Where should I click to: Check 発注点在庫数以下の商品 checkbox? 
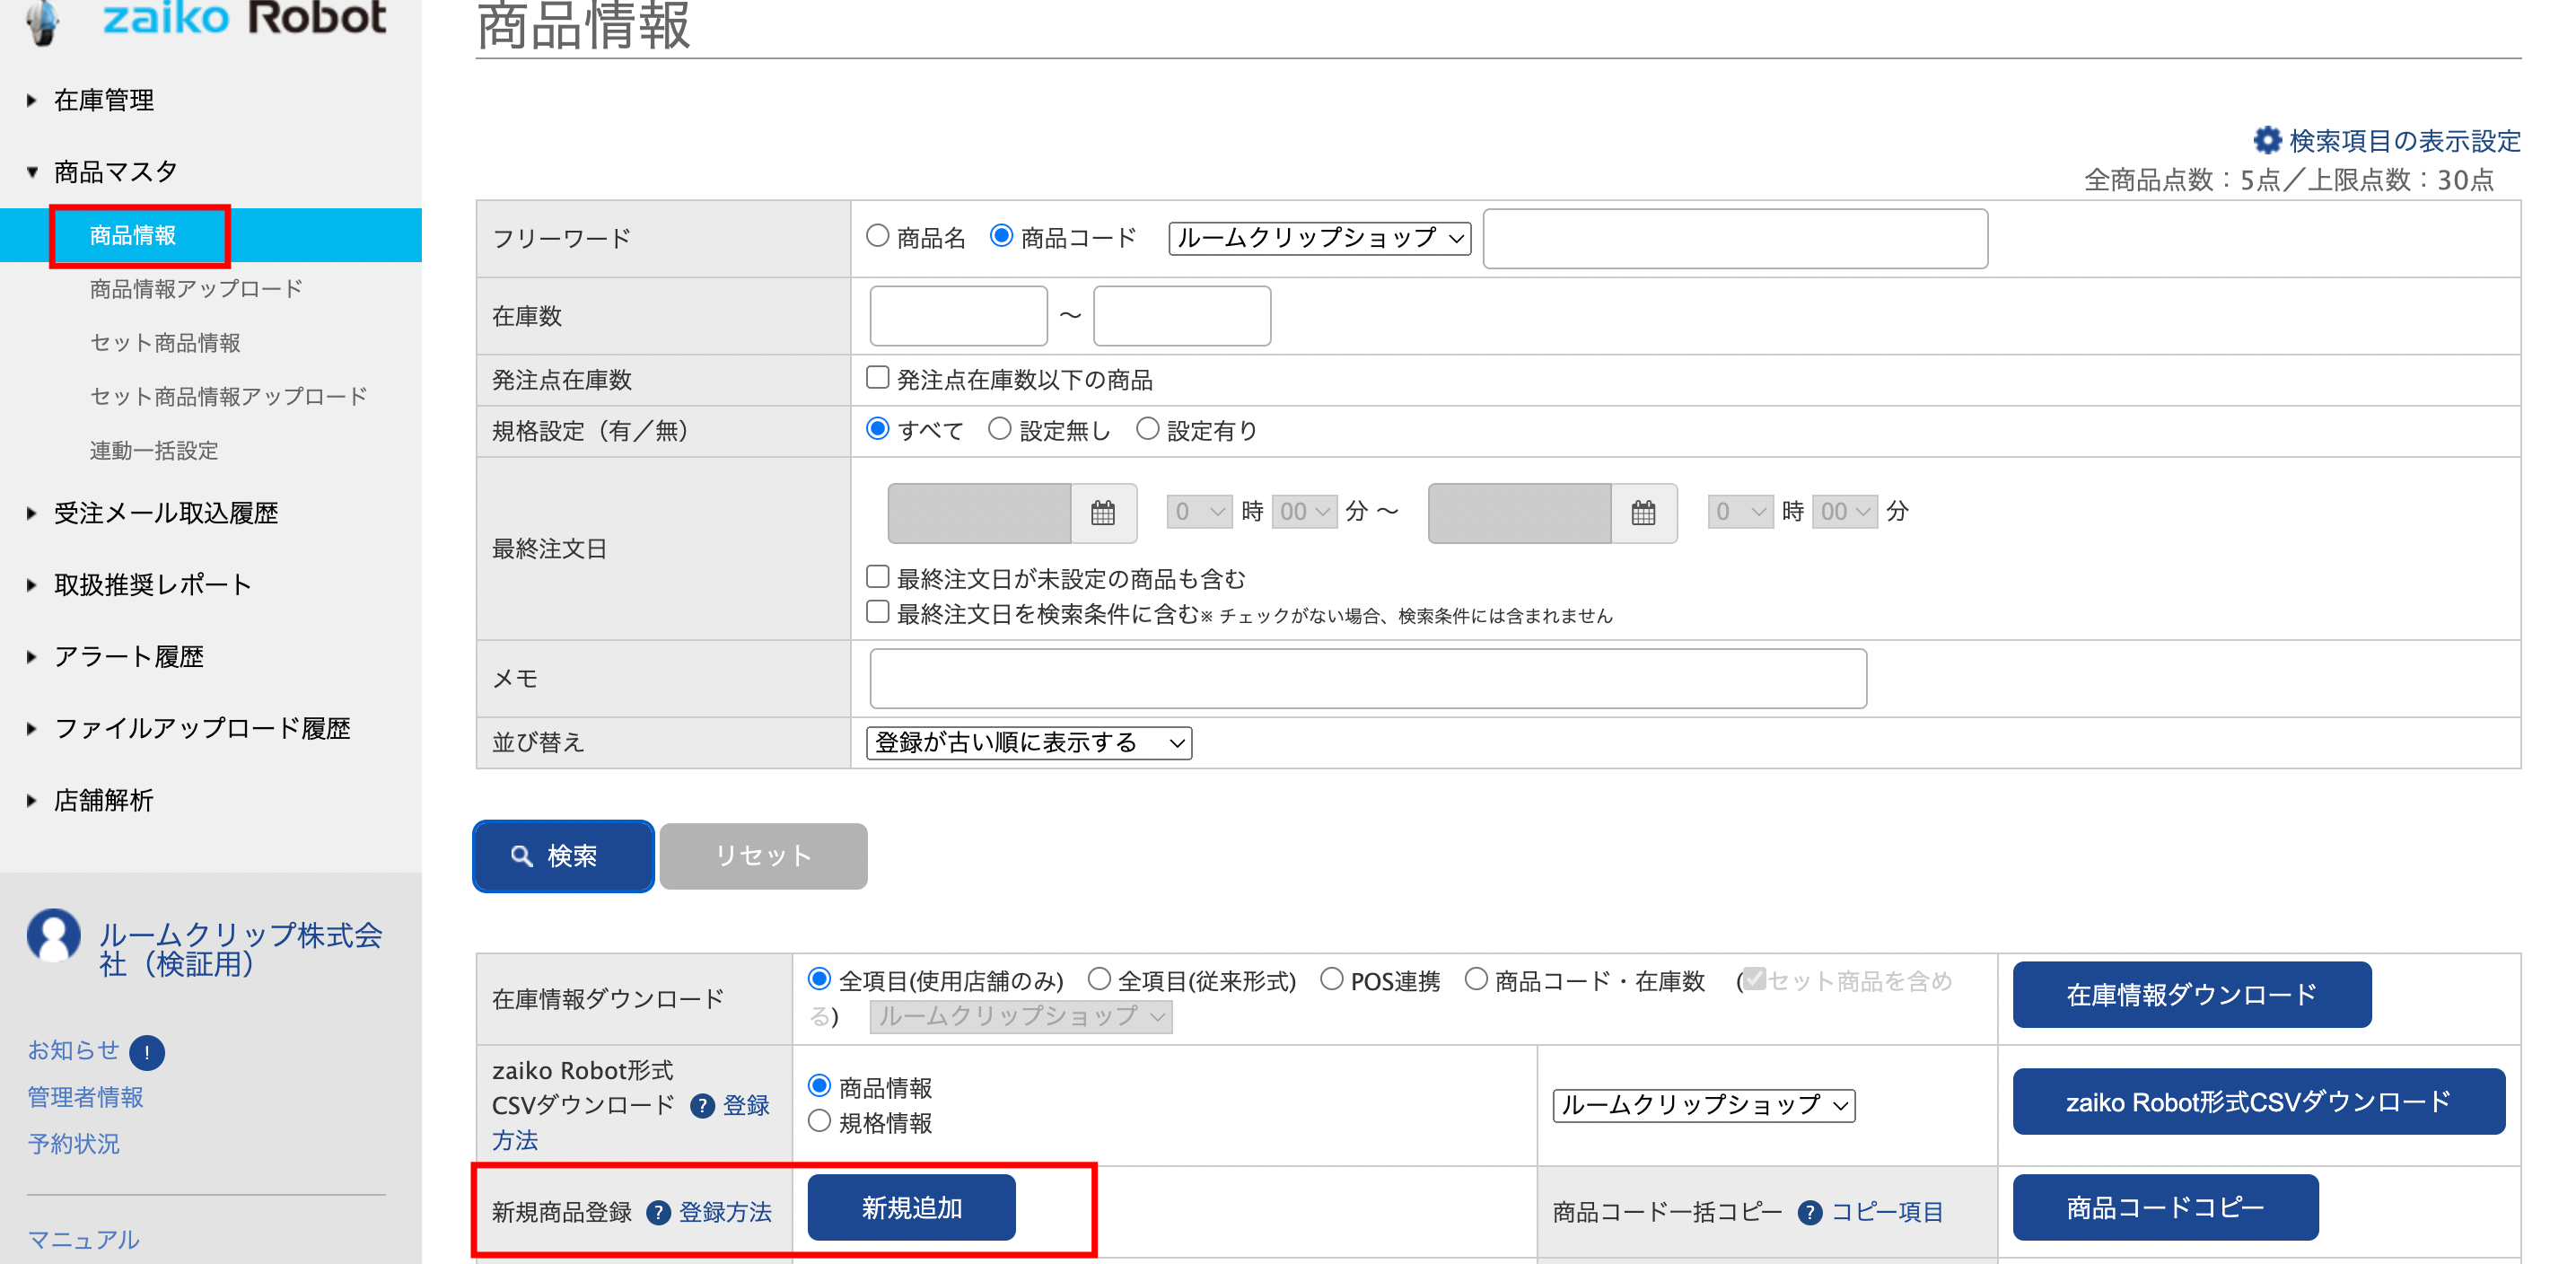click(x=877, y=378)
